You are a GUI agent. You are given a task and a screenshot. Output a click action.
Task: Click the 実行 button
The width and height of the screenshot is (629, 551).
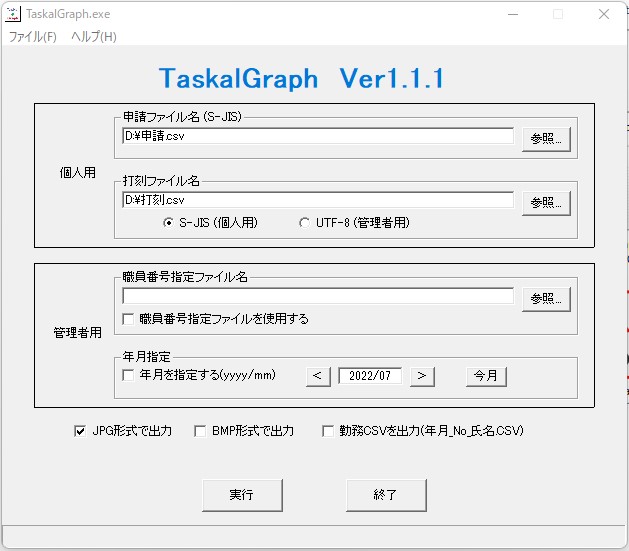[x=242, y=495]
